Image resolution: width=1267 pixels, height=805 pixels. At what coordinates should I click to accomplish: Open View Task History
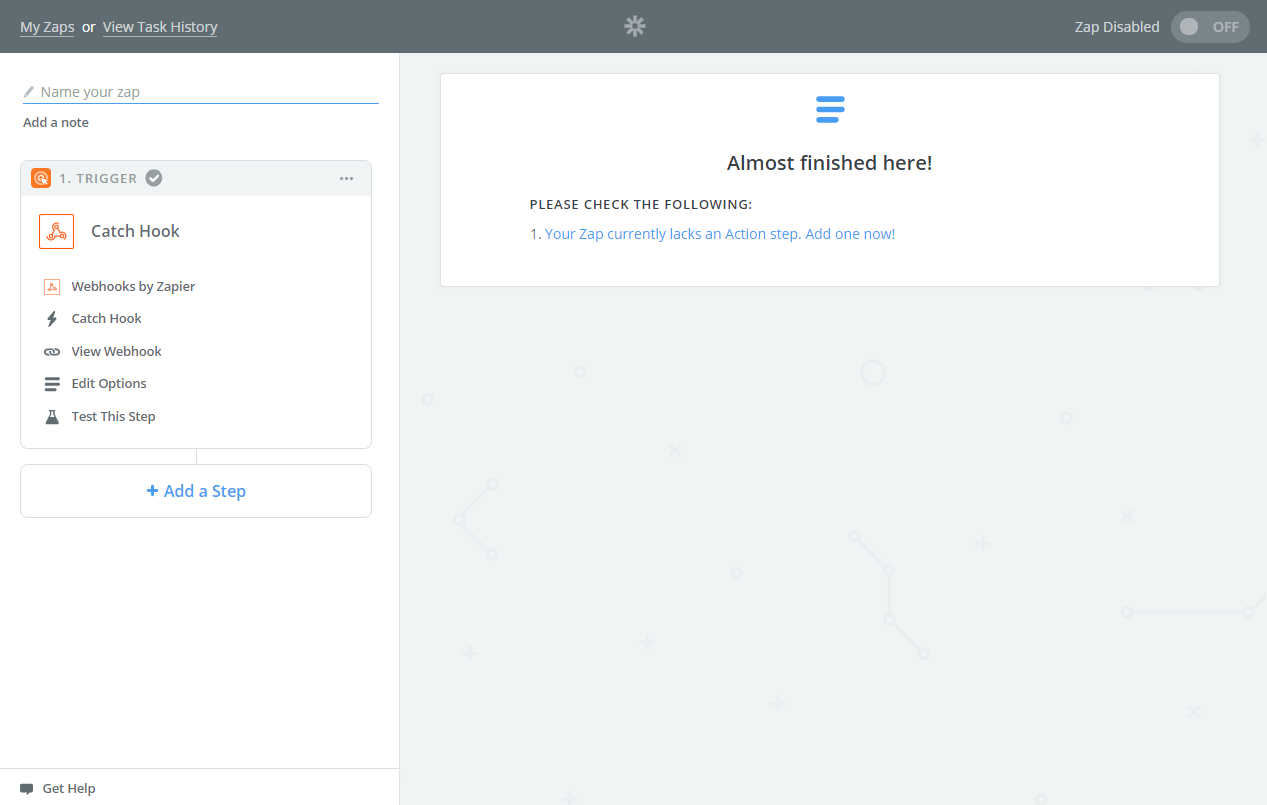(x=159, y=27)
